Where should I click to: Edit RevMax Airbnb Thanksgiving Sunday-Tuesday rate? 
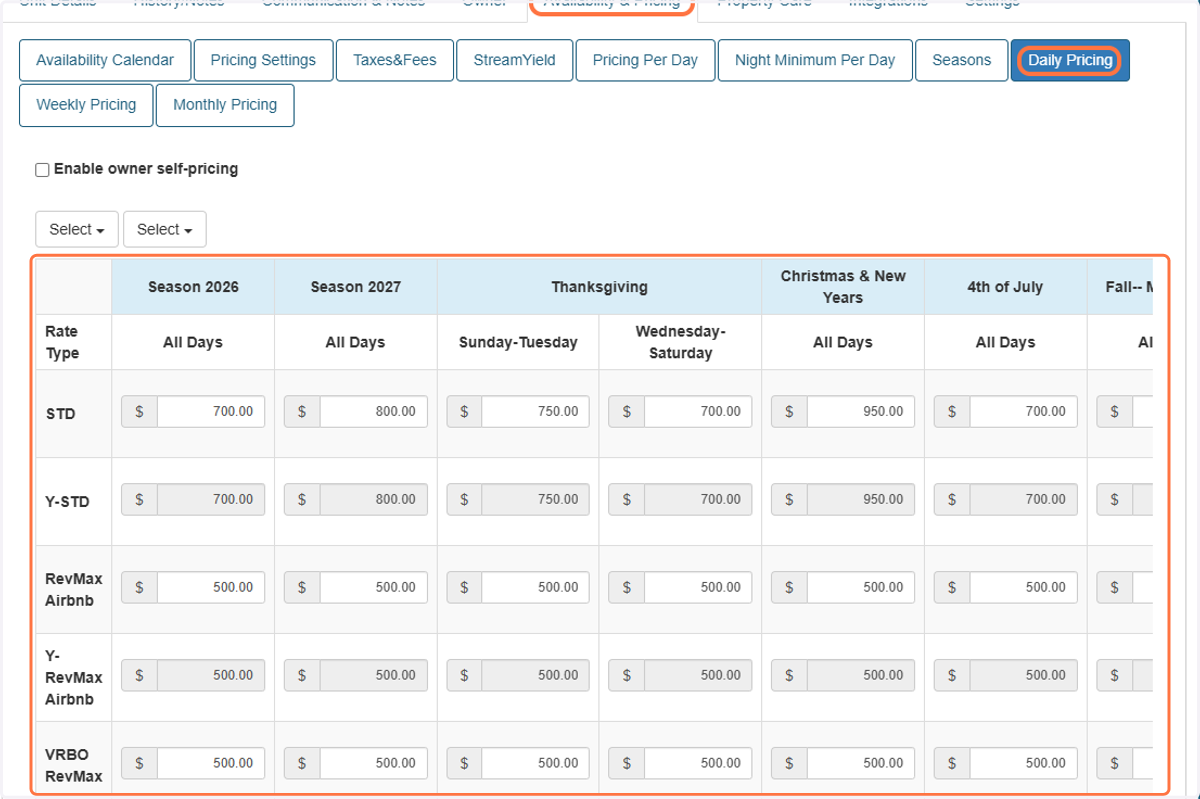[536, 587]
